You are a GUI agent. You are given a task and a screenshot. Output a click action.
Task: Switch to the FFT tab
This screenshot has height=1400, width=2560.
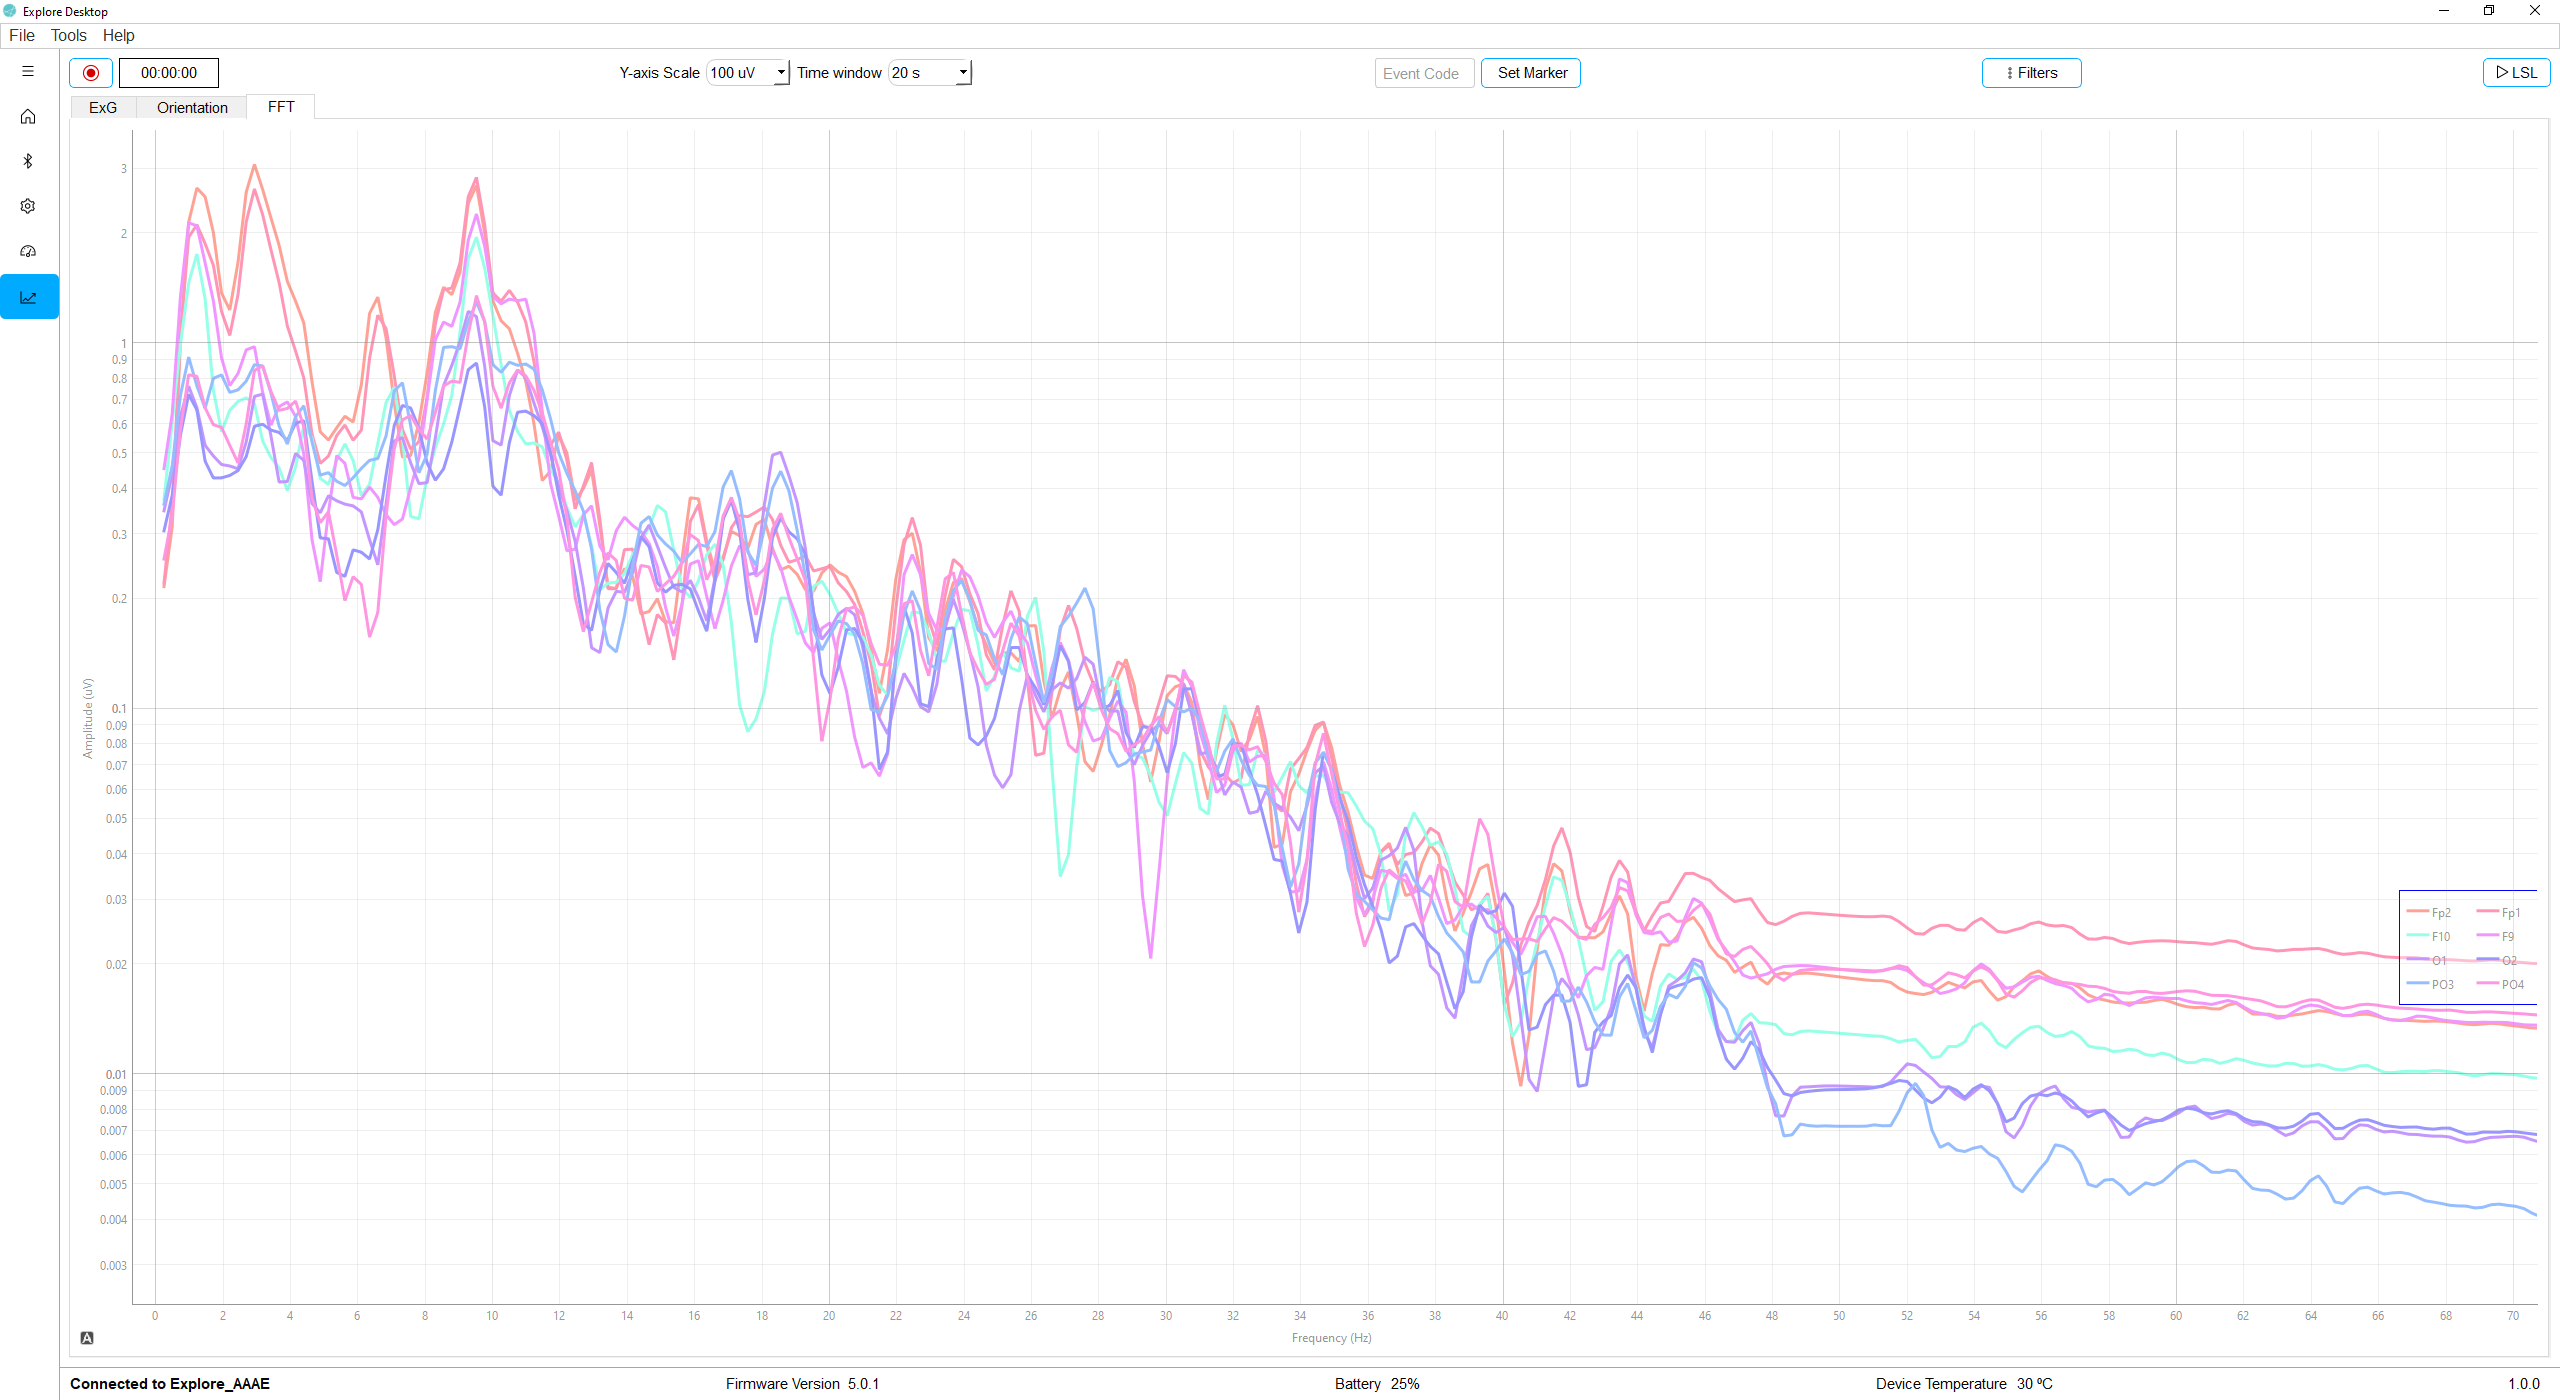(x=281, y=107)
